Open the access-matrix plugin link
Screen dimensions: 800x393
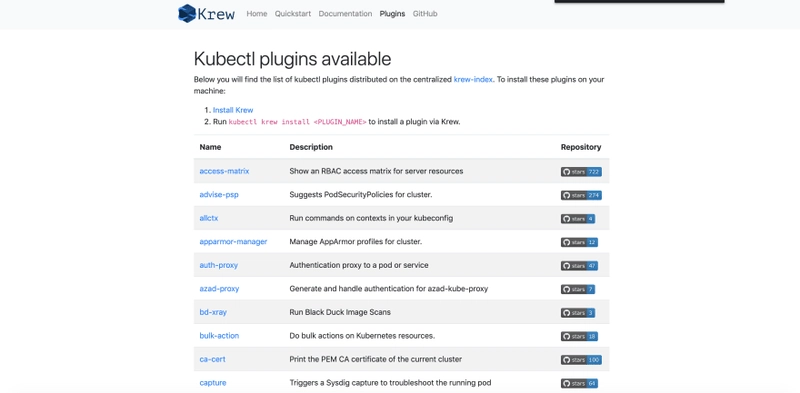[224, 171]
